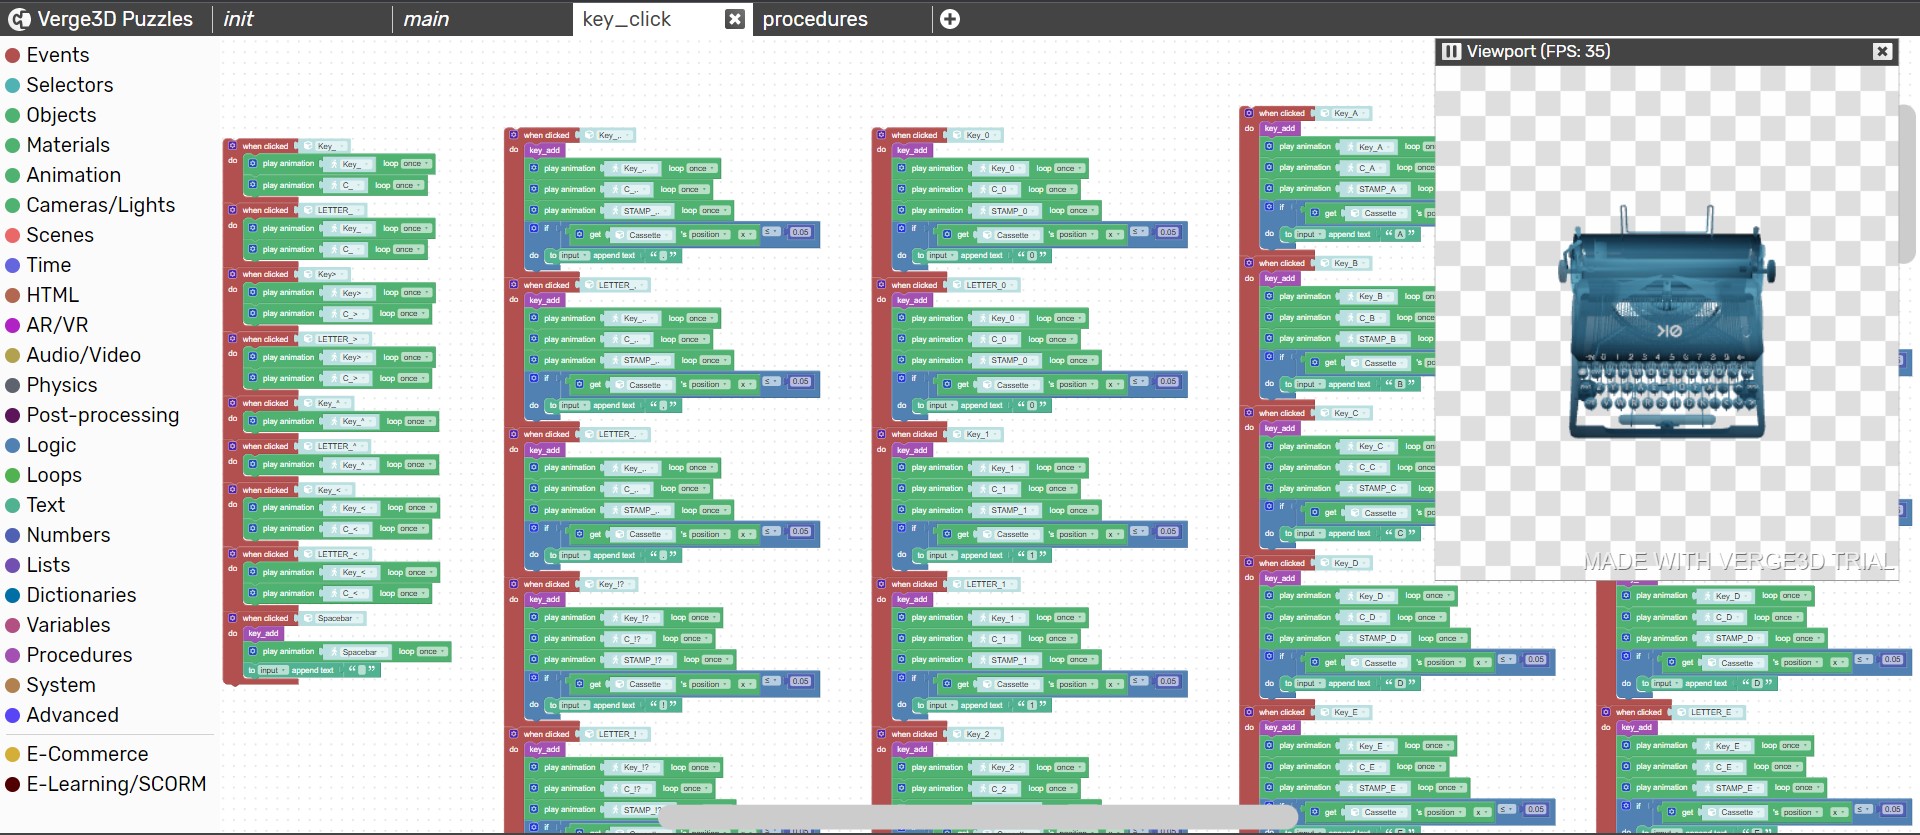Click gear icon of C_A play animation block
The image size is (1920, 835).
(x=1269, y=167)
